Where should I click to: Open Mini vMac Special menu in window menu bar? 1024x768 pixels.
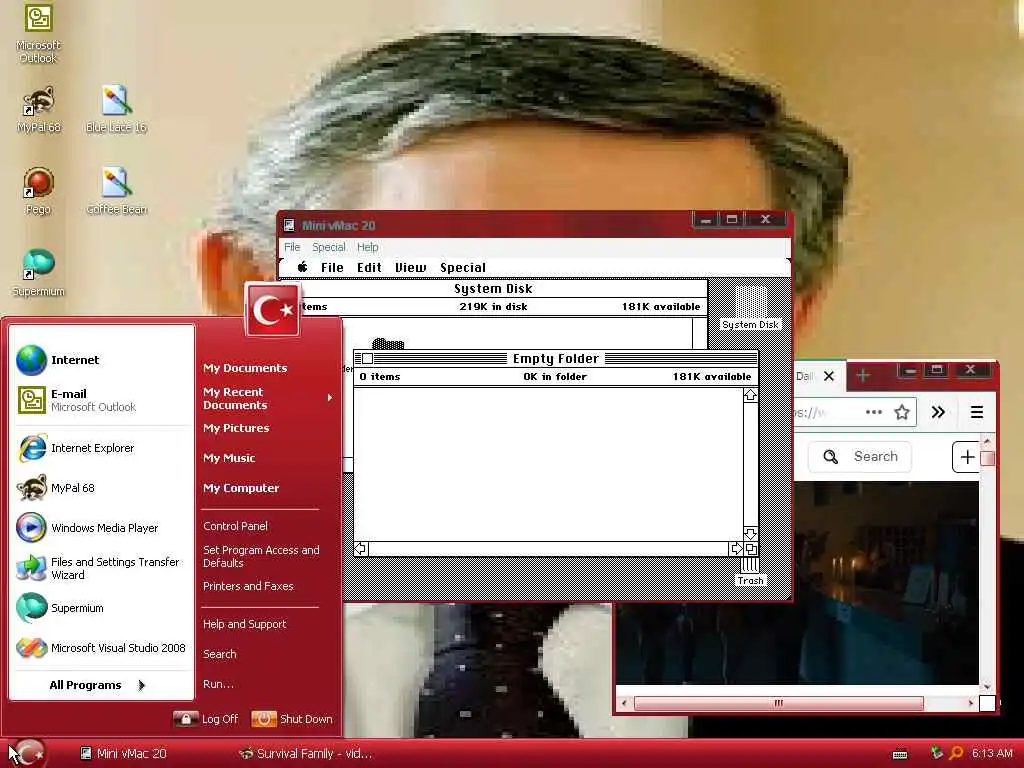pos(328,247)
